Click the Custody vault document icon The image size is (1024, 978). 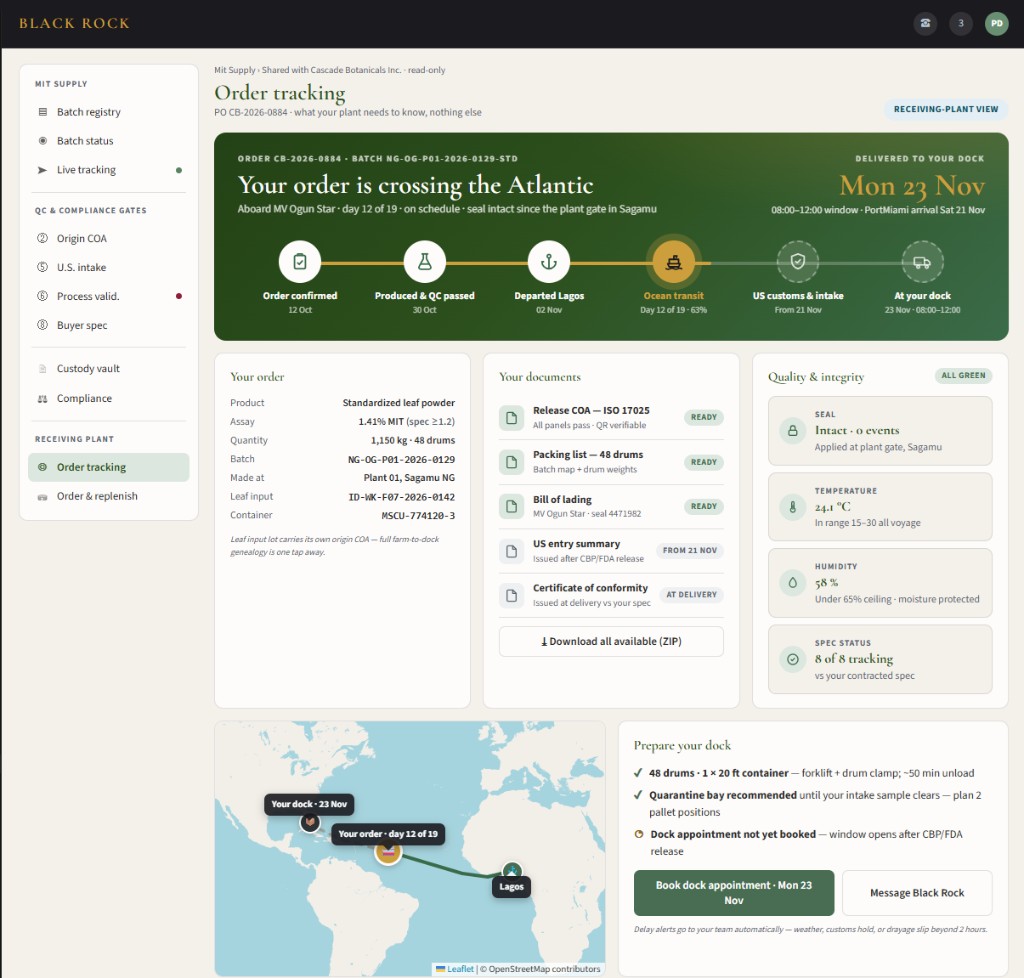pos(42,368)
